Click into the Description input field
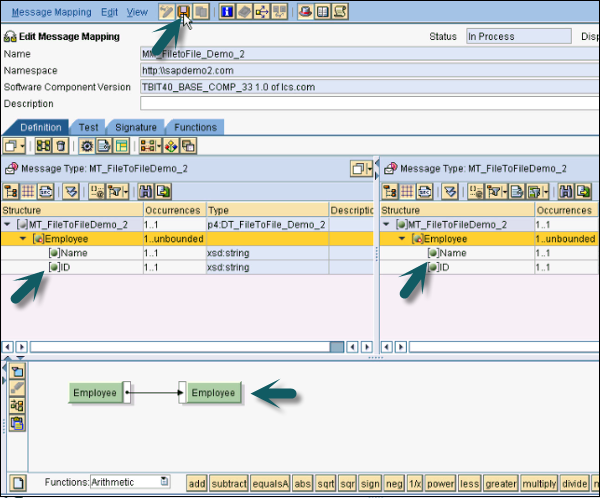Screen dimensions: 600x498 (x=370, y=103)
